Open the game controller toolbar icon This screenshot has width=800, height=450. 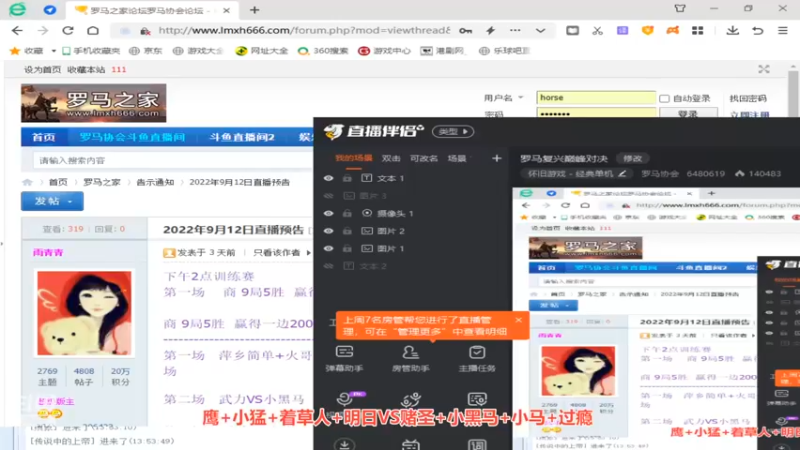pyautogui.click(x=672, y=31)
